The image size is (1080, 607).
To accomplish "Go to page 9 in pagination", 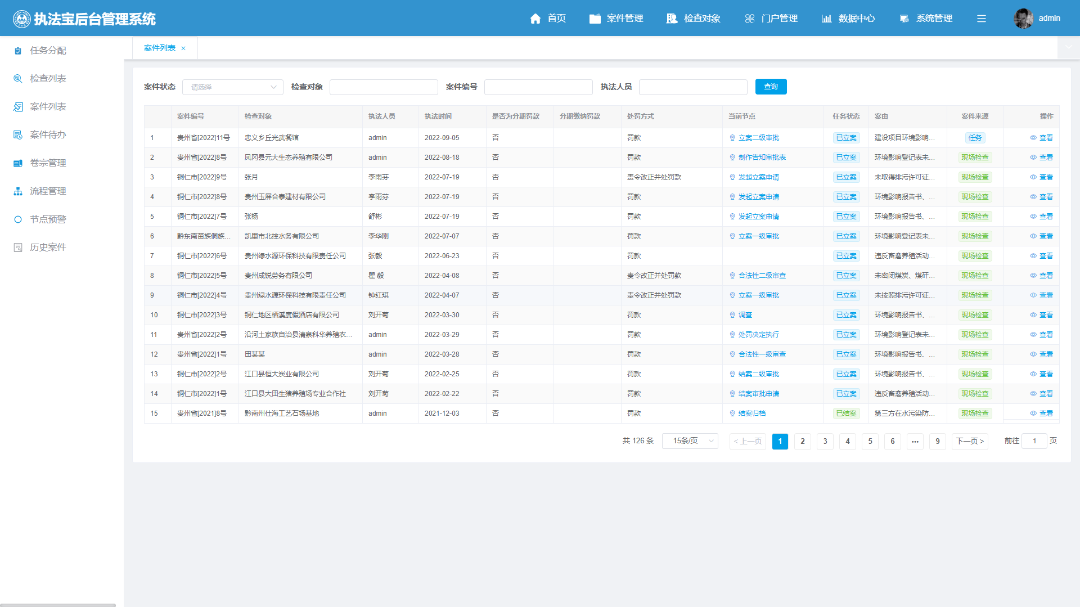I will click(x=937, y=441).
